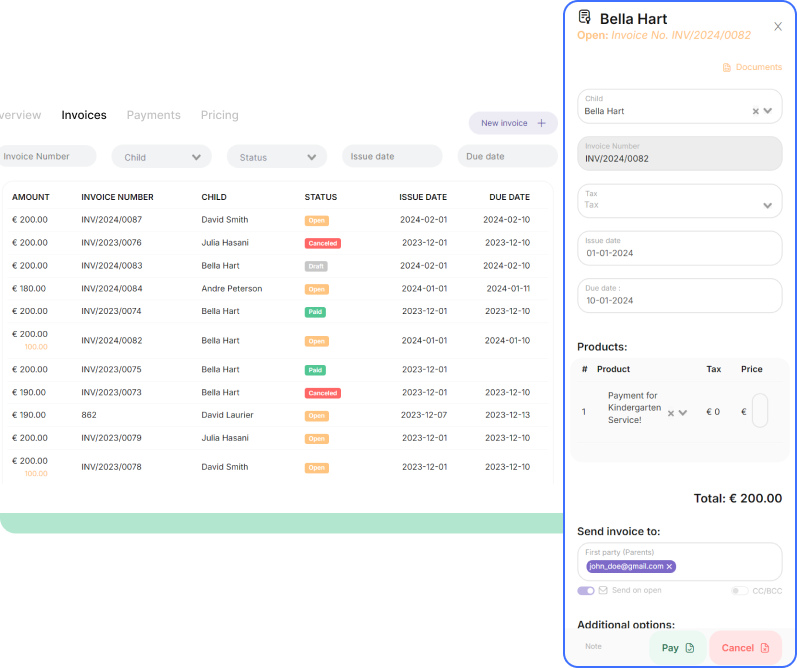Sort by ISSUE DATE column header
The image size is (797, 668).
(423, 197)
